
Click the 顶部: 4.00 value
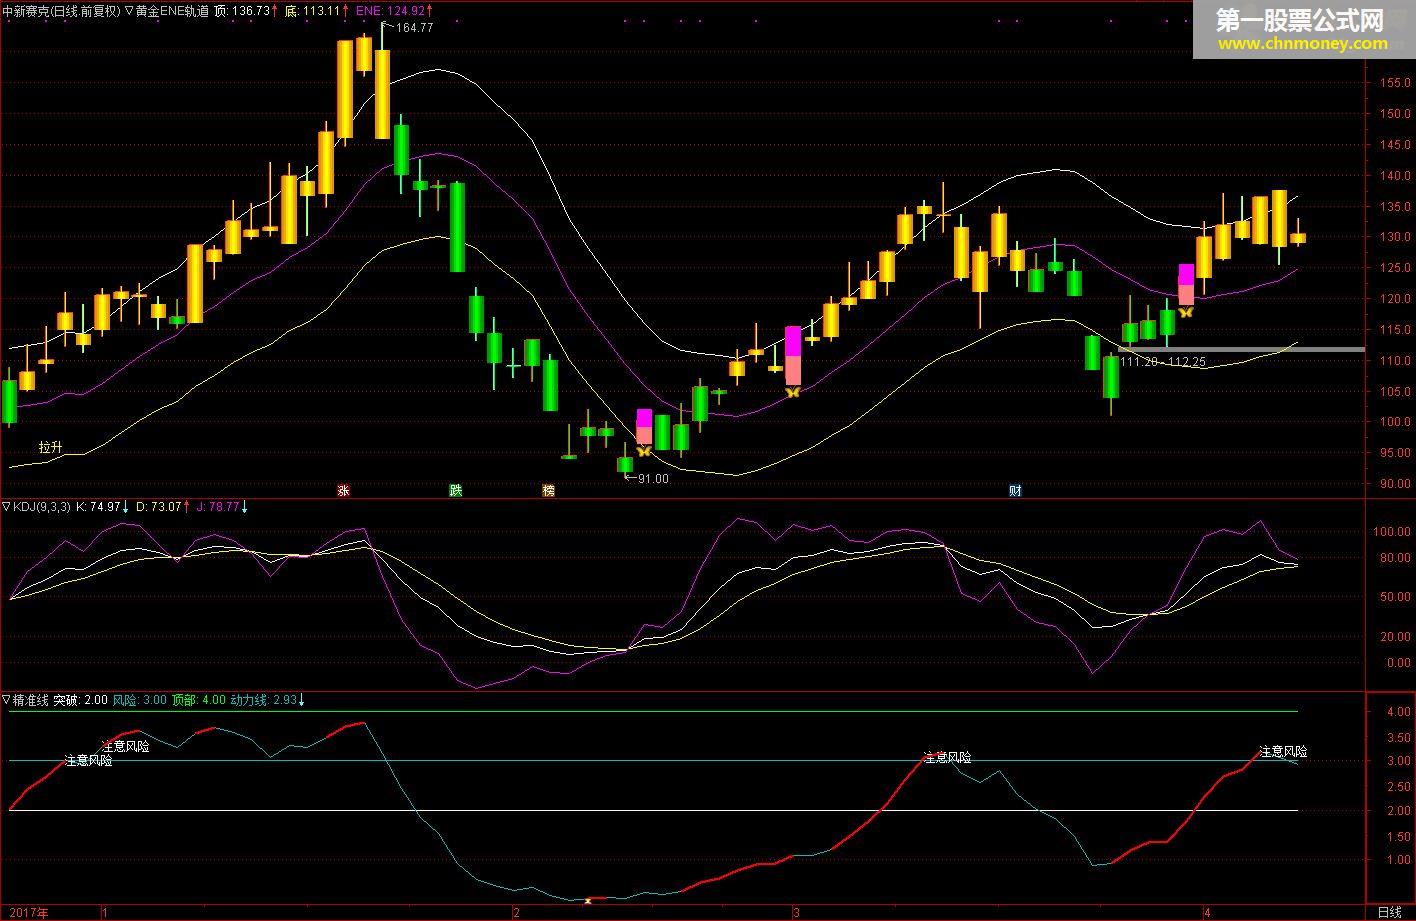[x=199, y=700]
